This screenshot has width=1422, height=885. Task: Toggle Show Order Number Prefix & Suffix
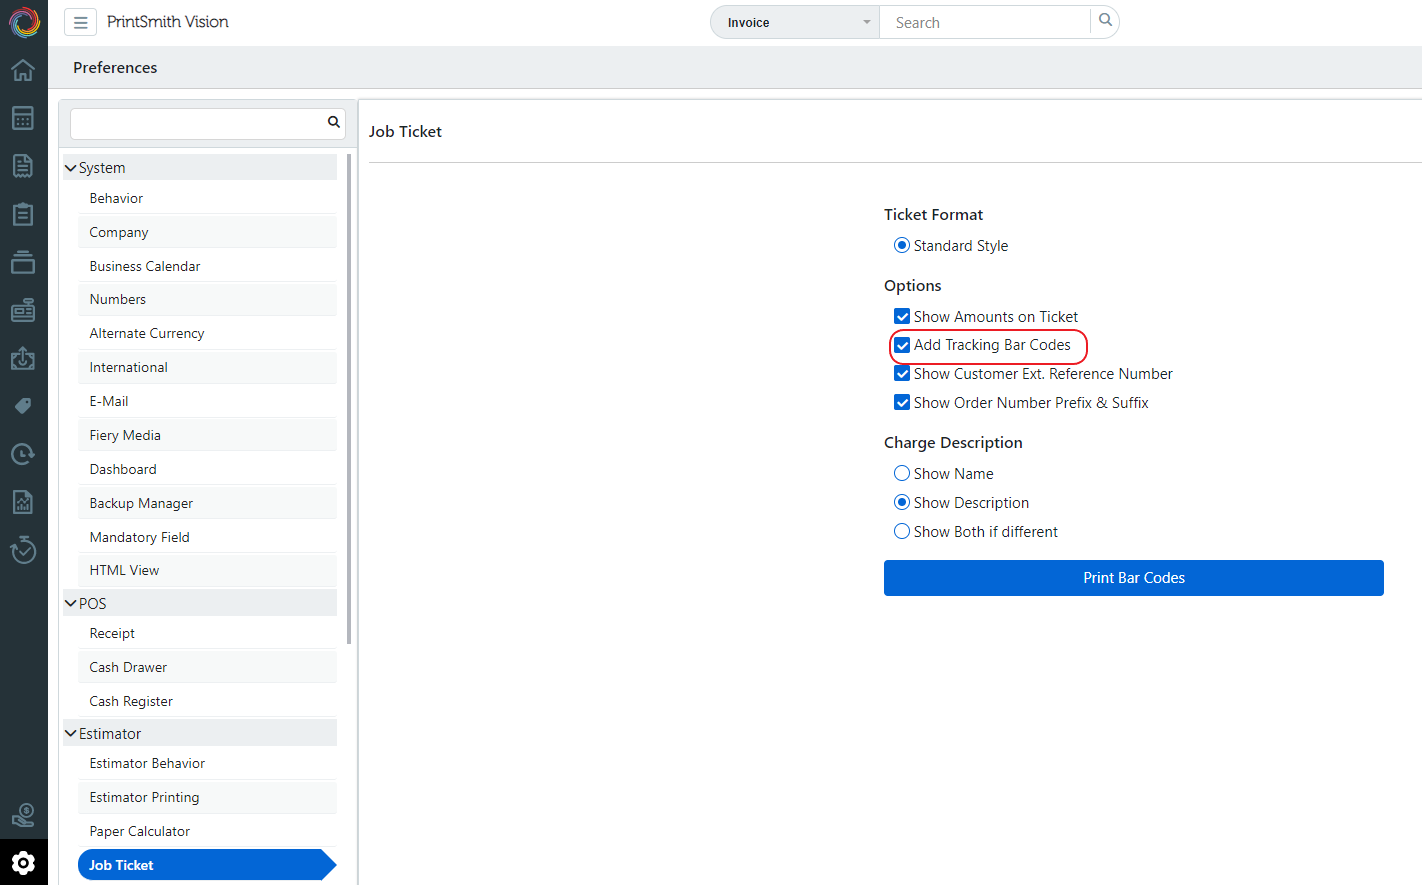tap(902, 403)
